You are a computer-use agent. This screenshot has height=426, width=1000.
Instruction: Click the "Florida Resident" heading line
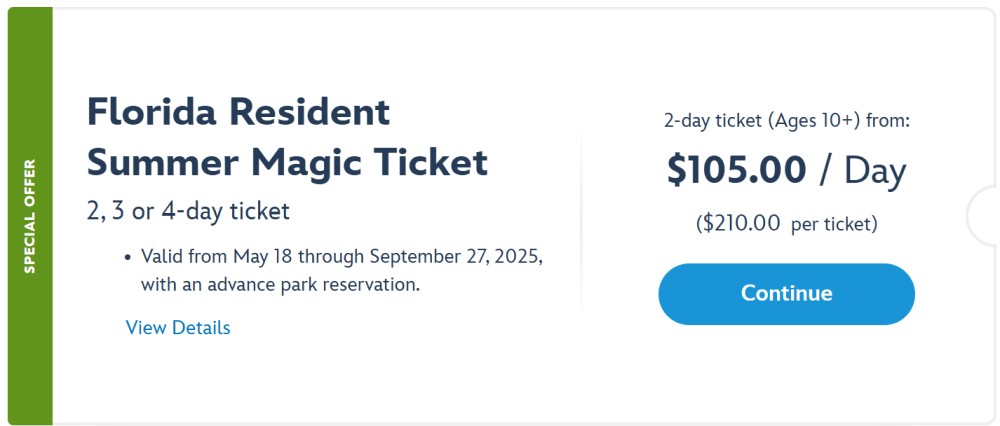tap(239, 112)
